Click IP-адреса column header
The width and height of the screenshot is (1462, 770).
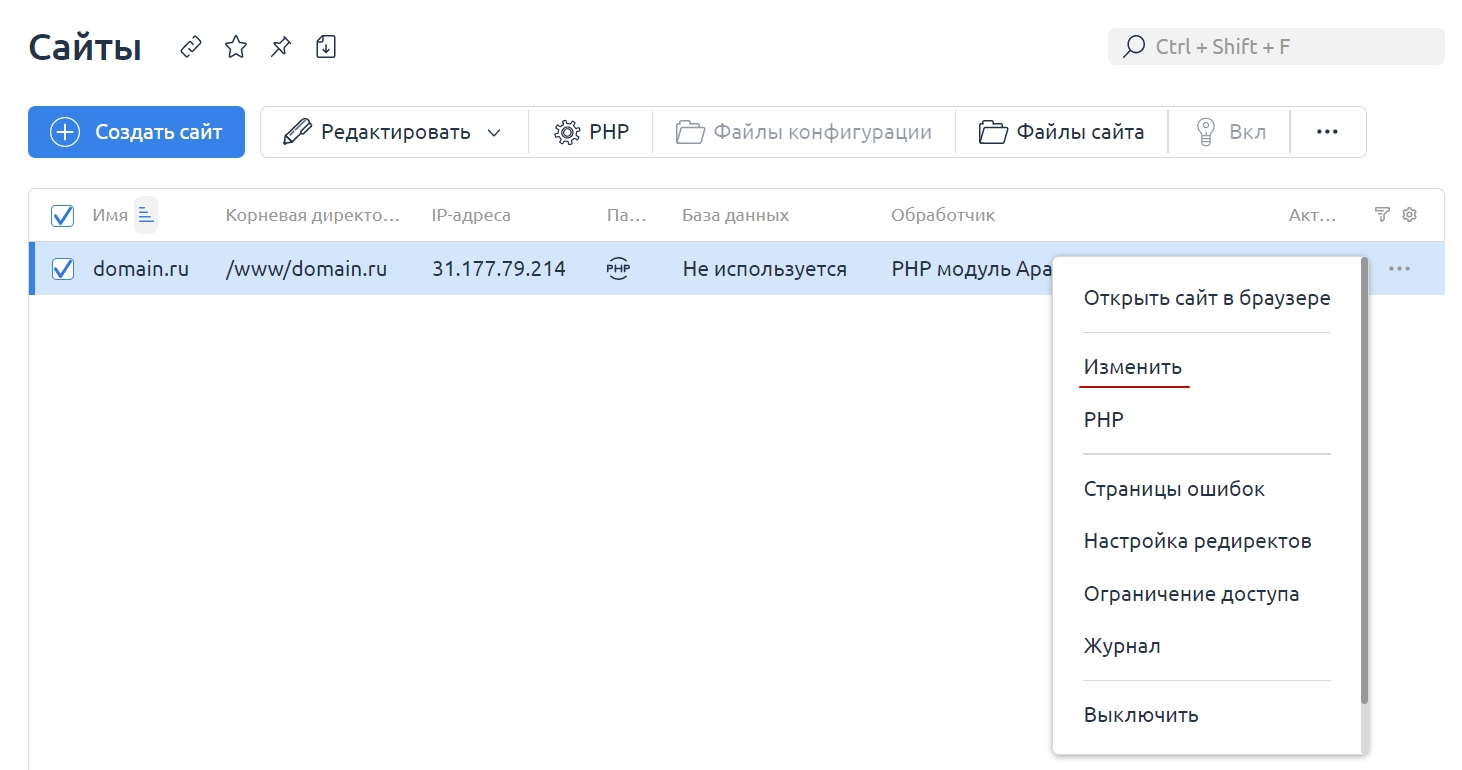click(471, 215)
